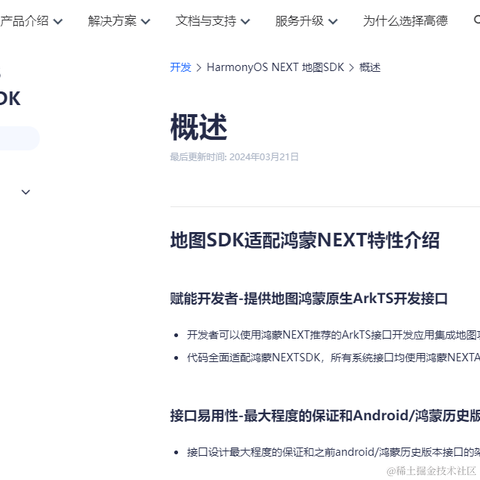Open the 文档与支持 menu
Screen dimensions: 480x480
pos(206,21)
